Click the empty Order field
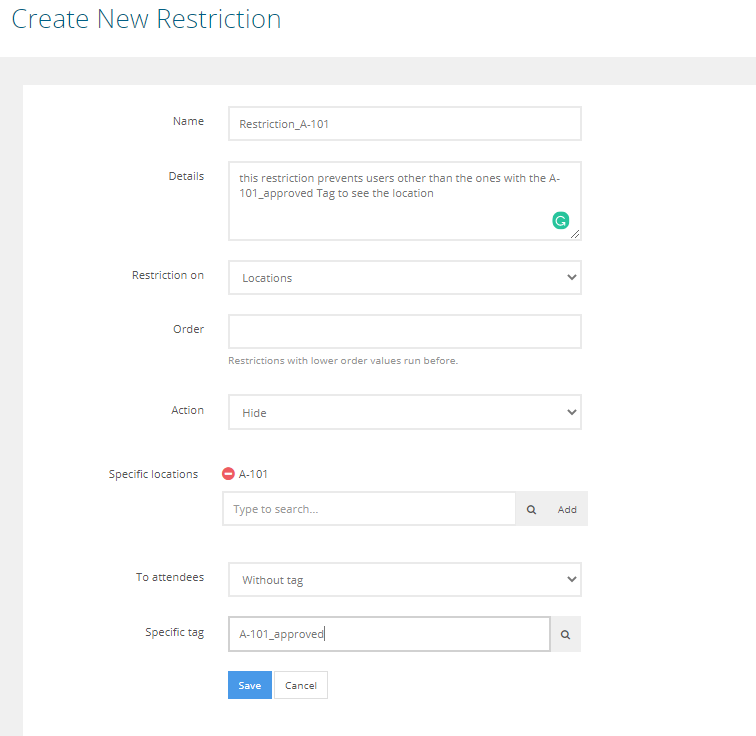This screenshot has height=736, width=756. pyautogui.click(x=404, y=332)
